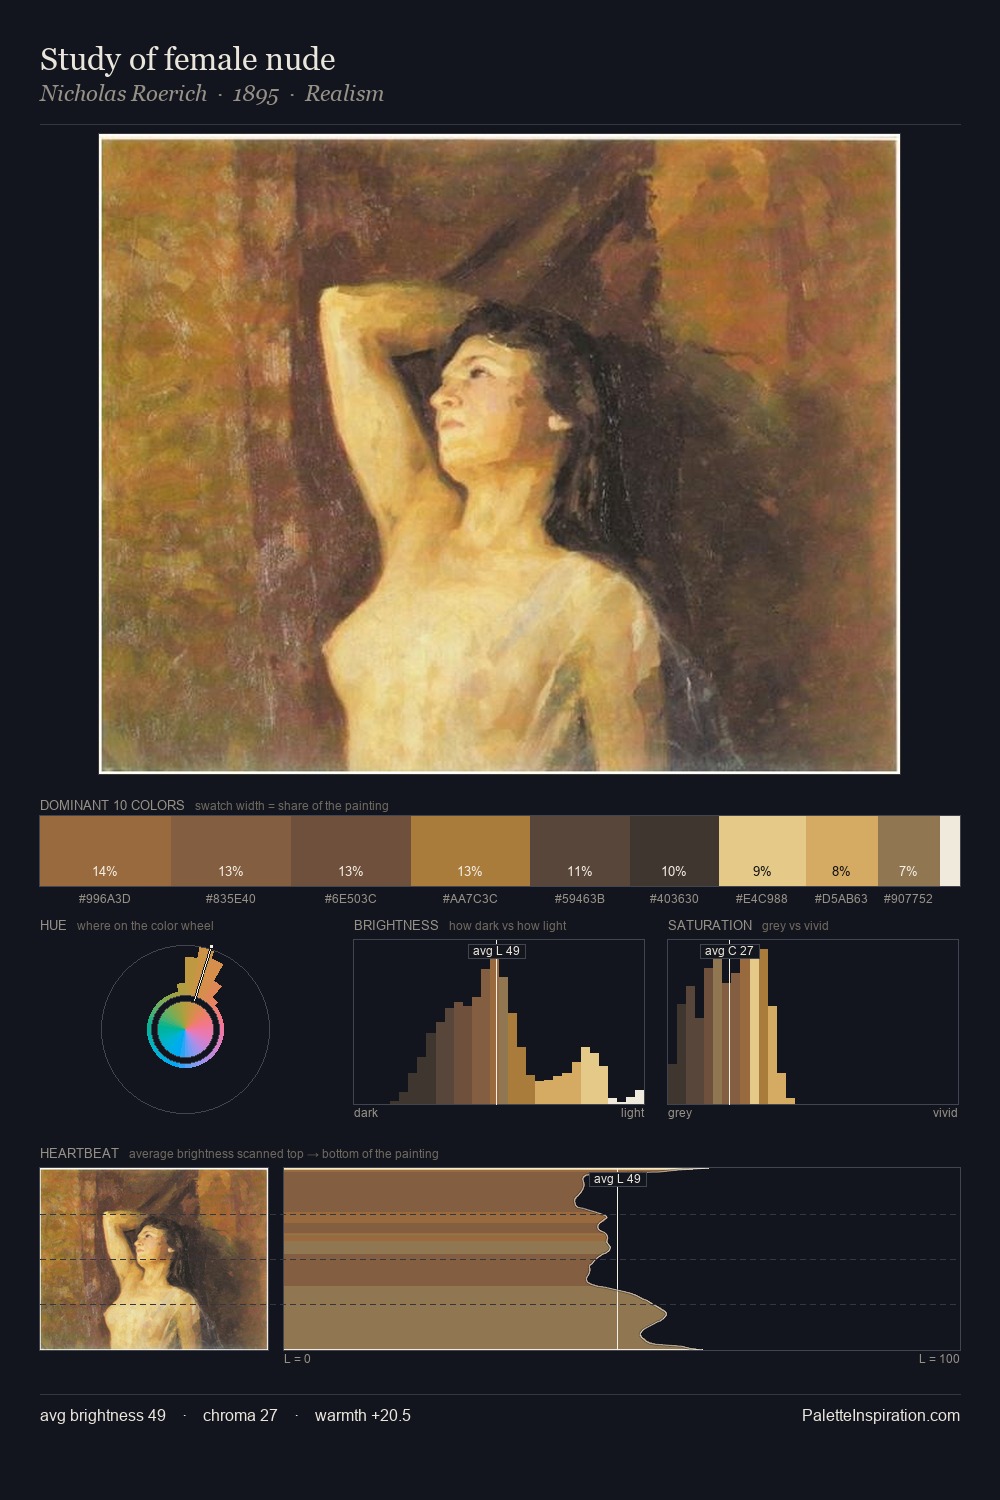Click the 'chroma 27' footer stat

(240, 1415)
